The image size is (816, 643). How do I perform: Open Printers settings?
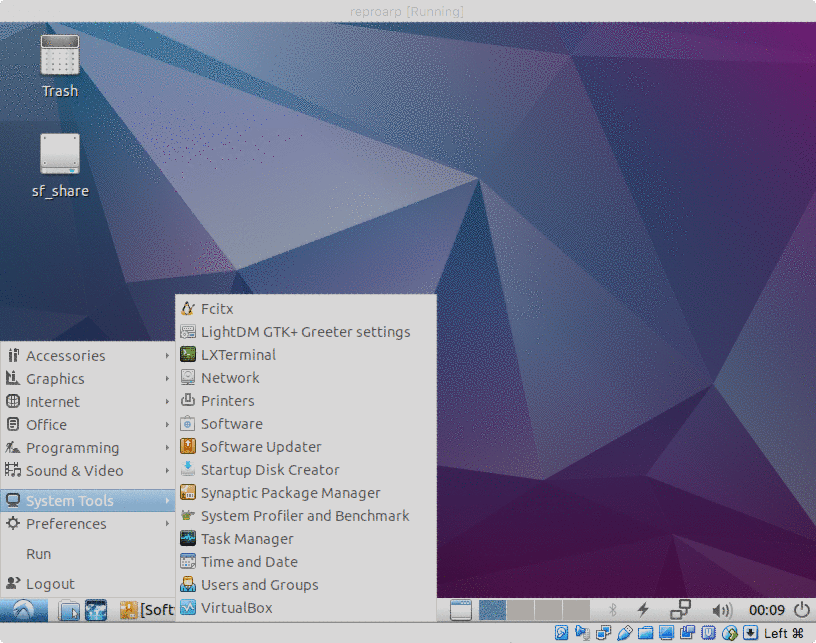pyautogui.click(x=305, y=401)
